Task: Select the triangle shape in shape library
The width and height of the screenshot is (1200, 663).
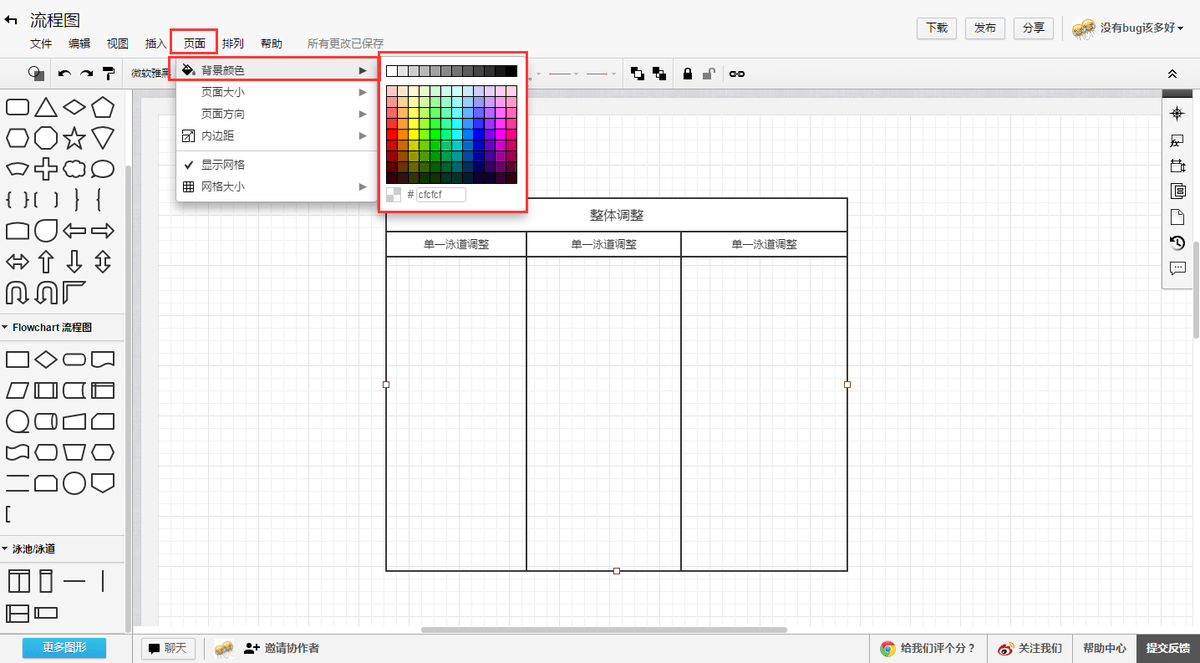Action: point(46,107)
